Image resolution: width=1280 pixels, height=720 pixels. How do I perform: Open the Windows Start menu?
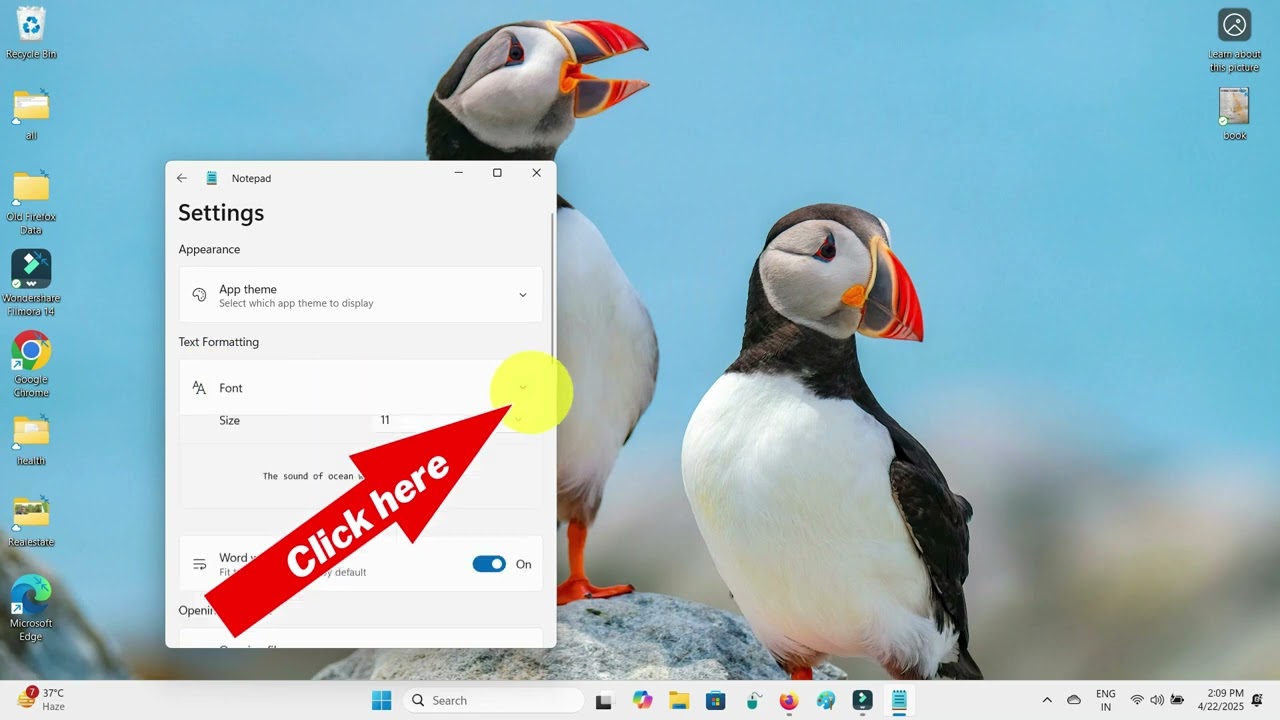[382, 700]
